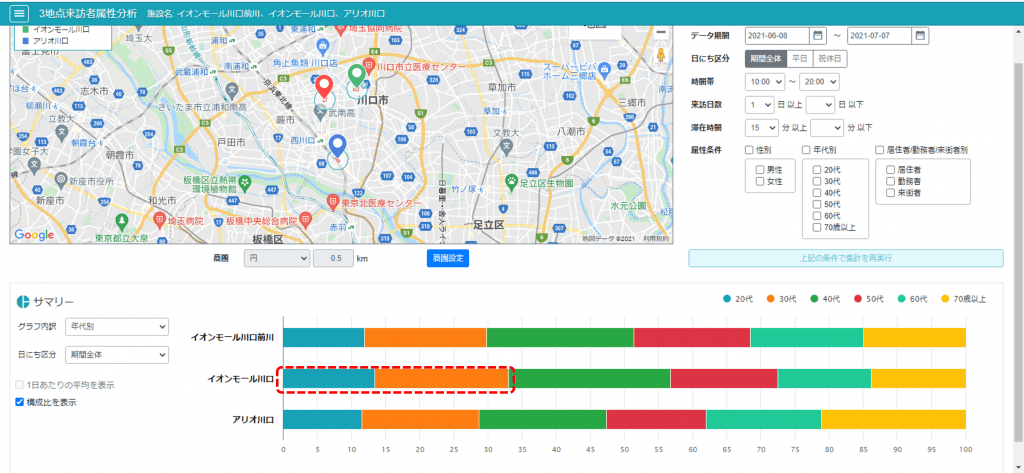This screenshot has width=1024, height=473.
Task: Open the グラフ内訳 dropdown showing 年代別
Action: (116, 326)
